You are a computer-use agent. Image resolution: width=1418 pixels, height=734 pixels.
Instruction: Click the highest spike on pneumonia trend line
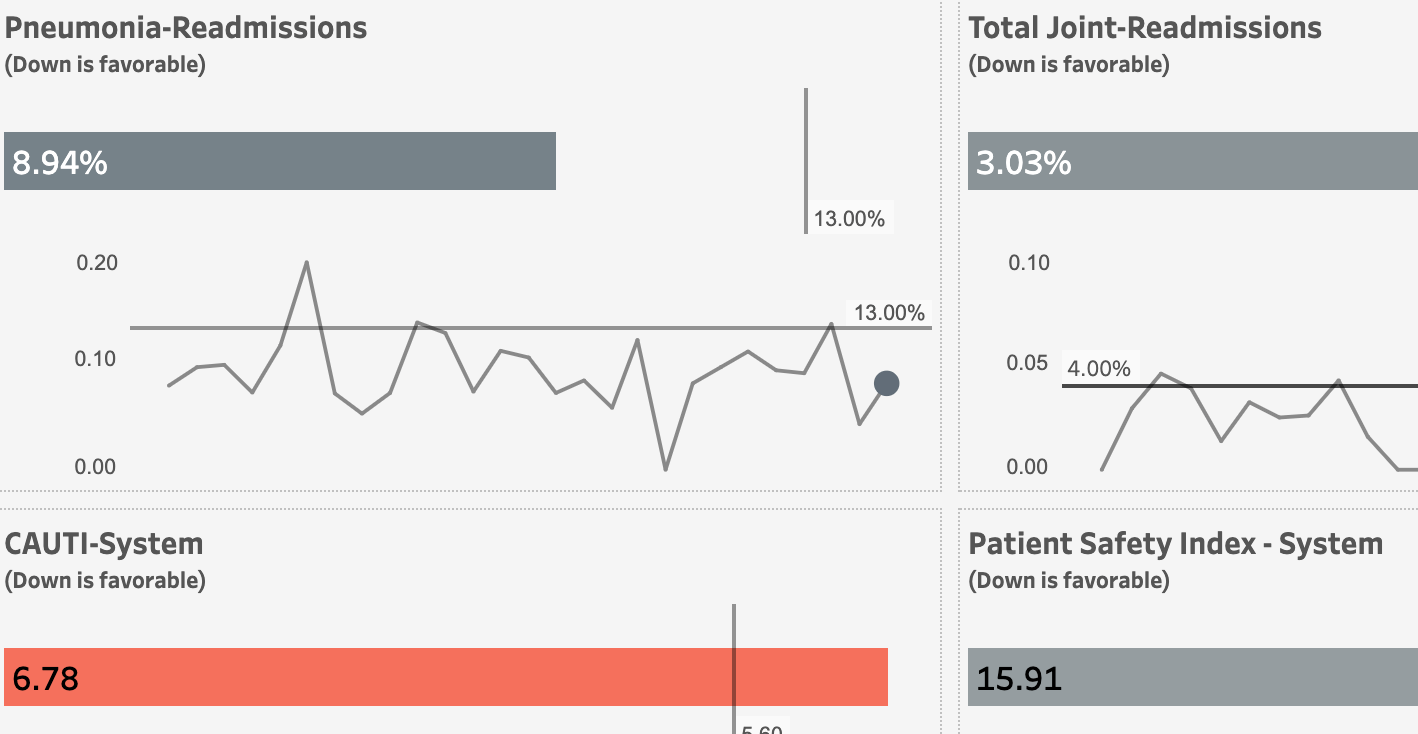point(306,262)
